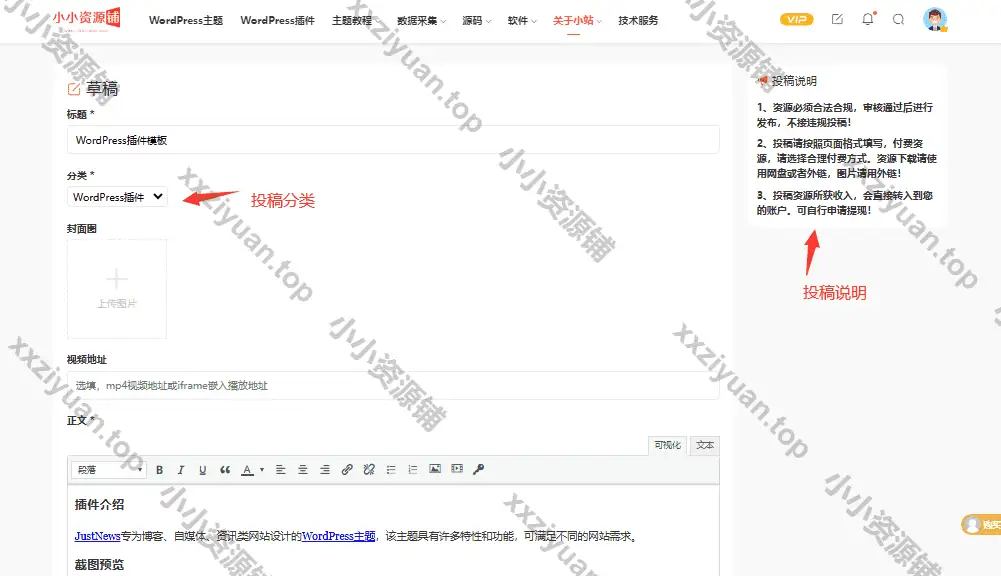The width and height of the screenshot is (1001, 576).
Task: Center align text in the editor
Action: click(x=303, y=470)
